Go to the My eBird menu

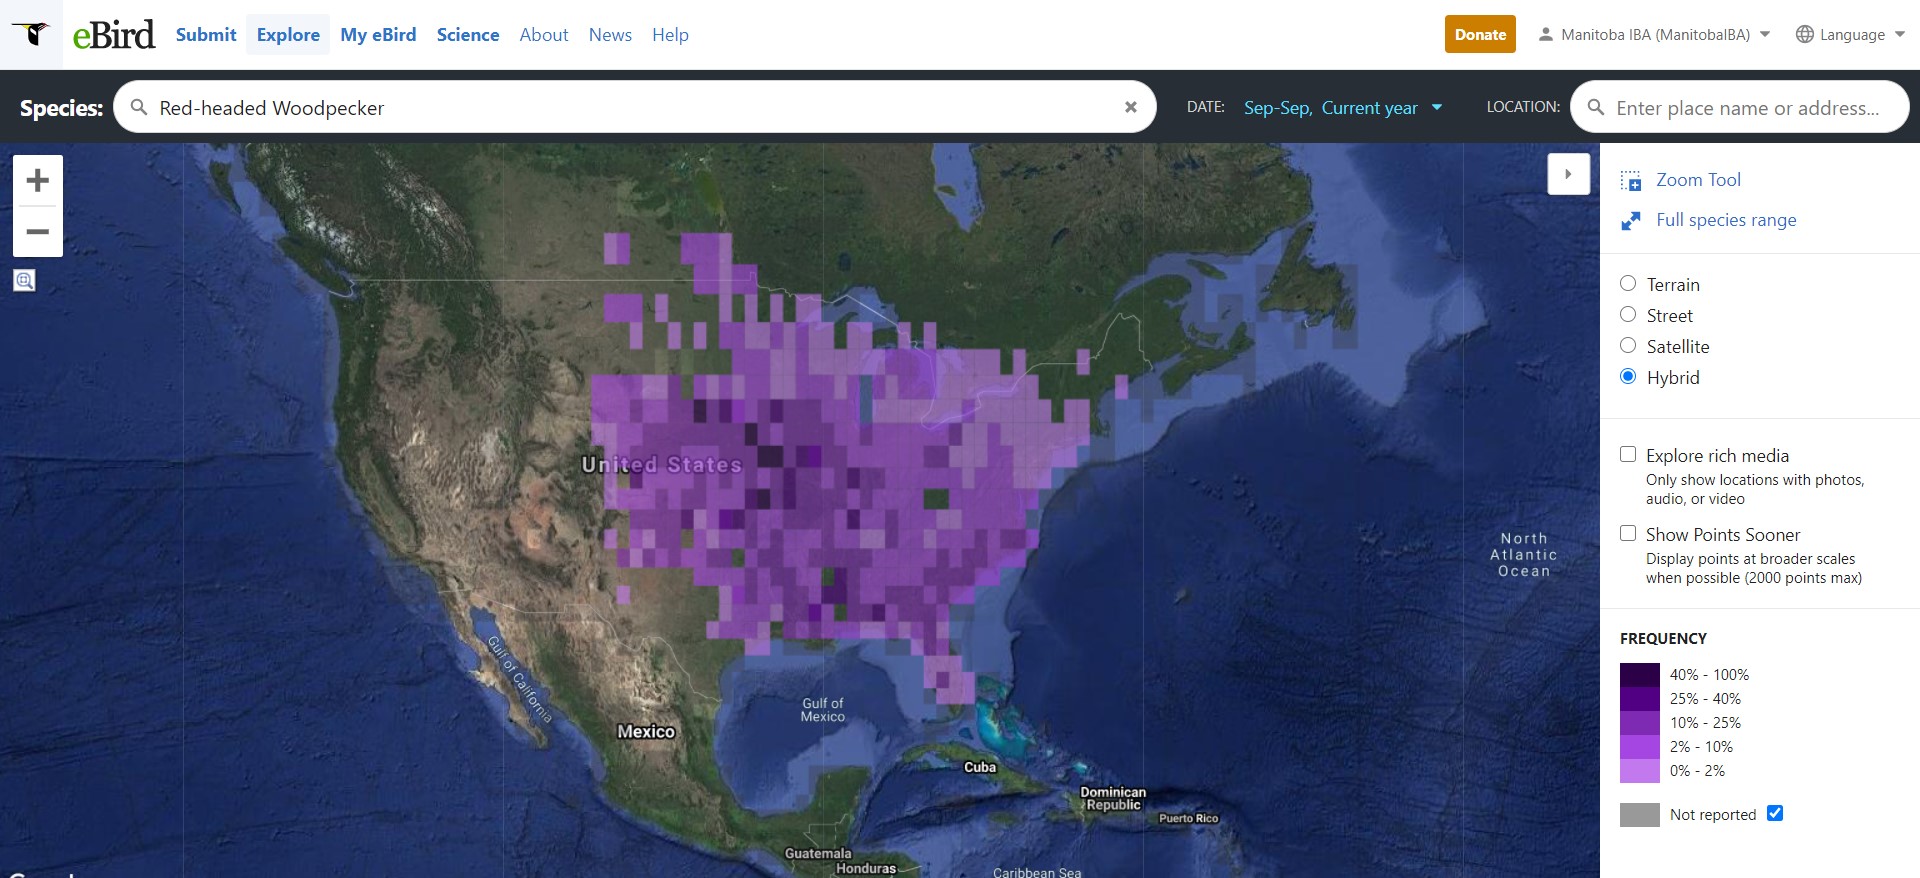pos(378,35)
